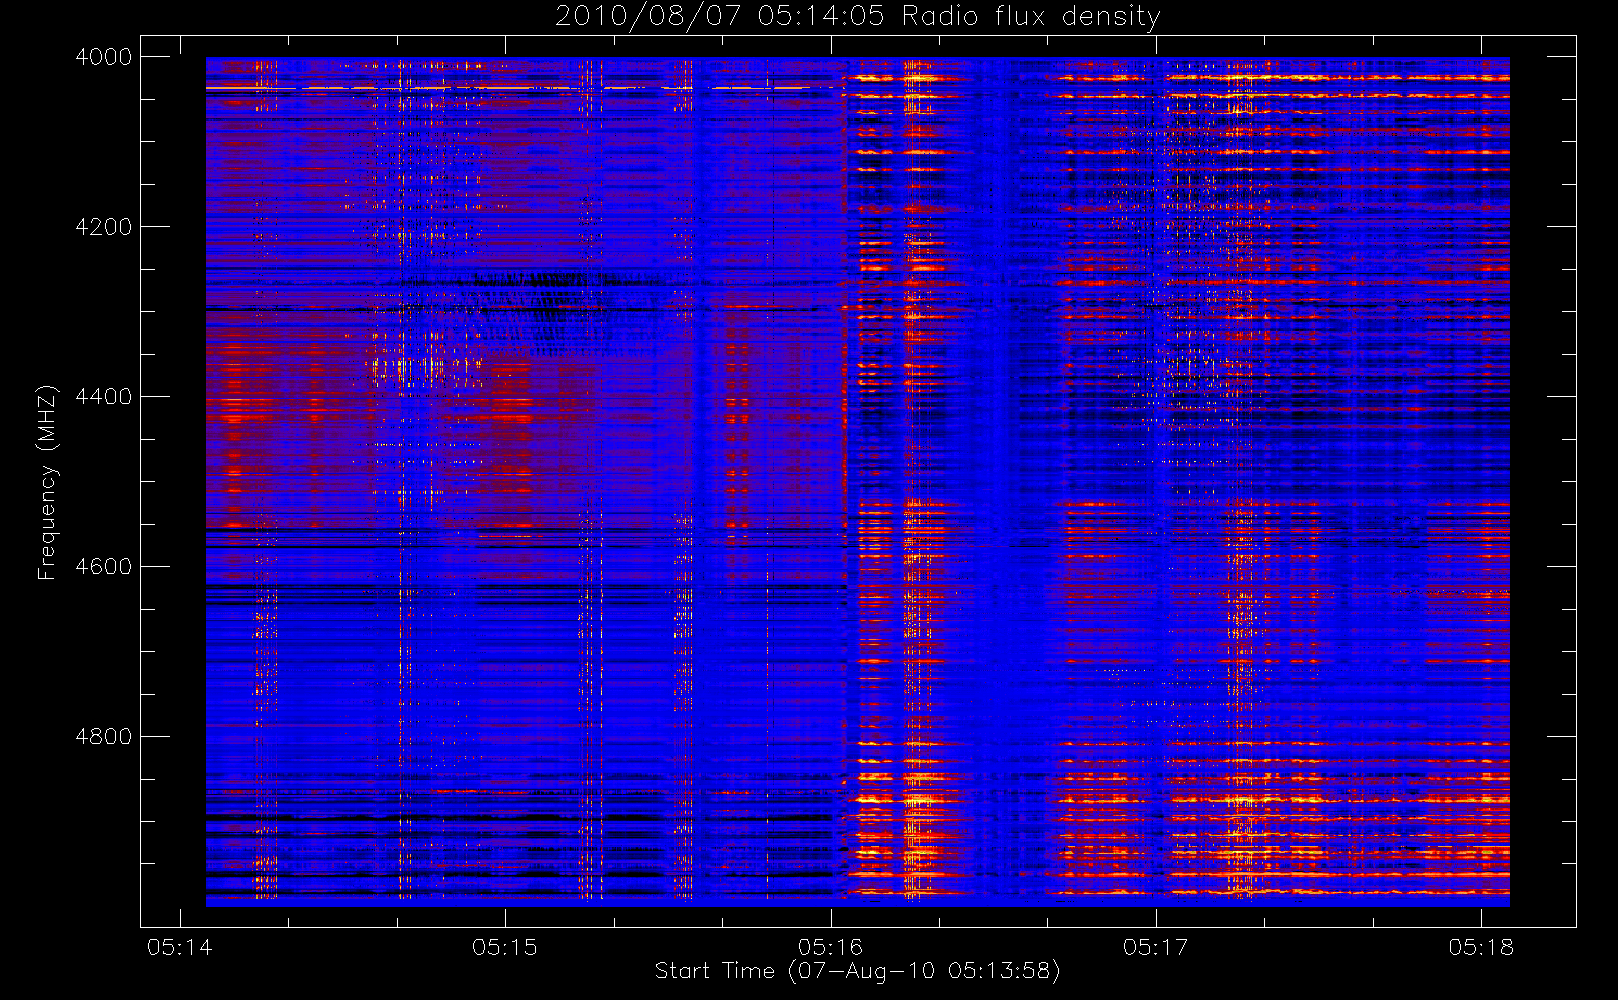Click the 05:14 time tick label

[x=180, y=947]
